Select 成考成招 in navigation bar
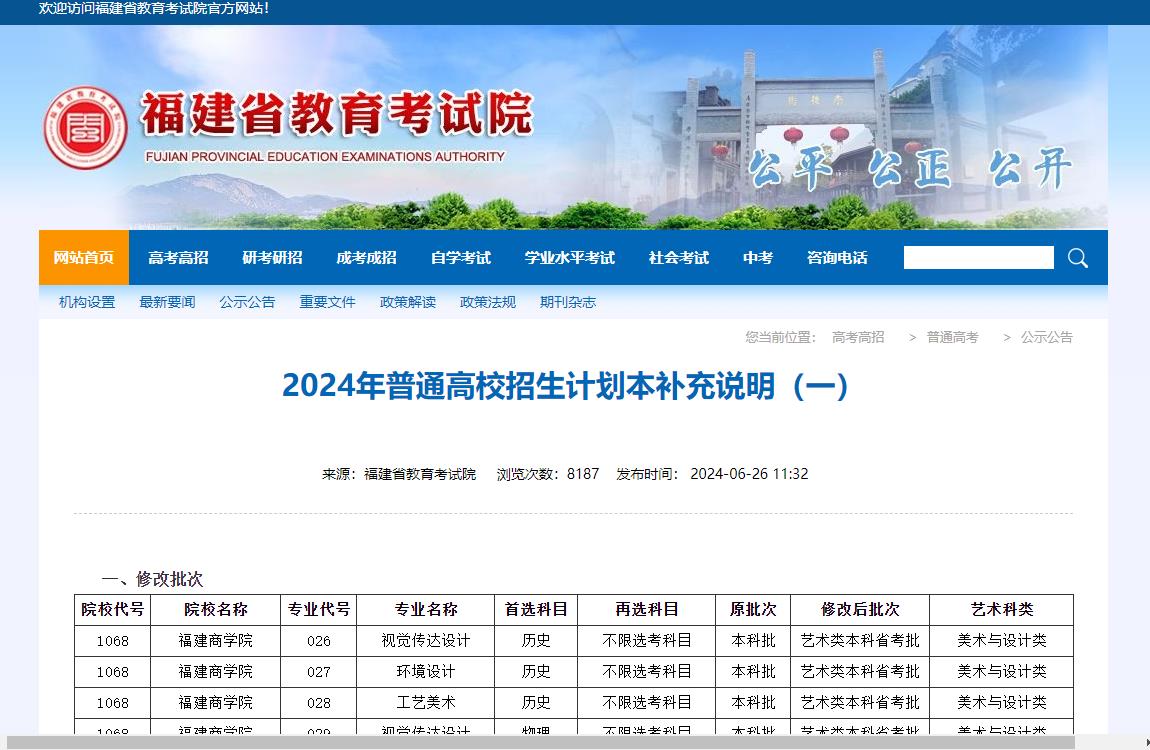1150x750 pixels. [366, 258]
